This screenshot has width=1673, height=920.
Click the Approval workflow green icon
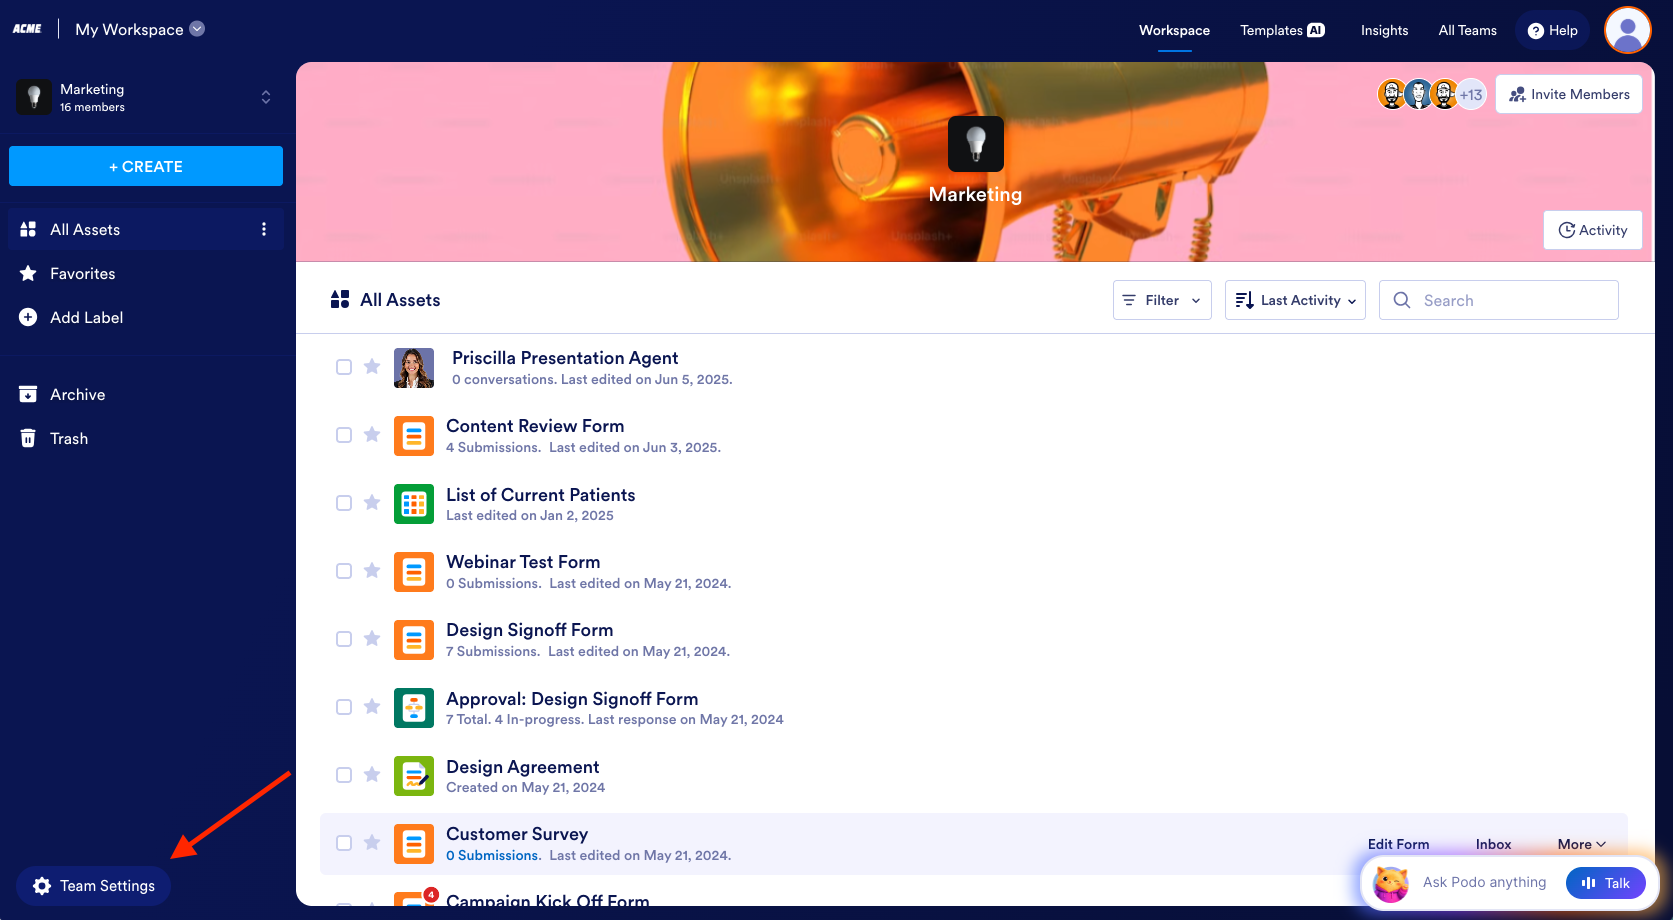(414, 708)
